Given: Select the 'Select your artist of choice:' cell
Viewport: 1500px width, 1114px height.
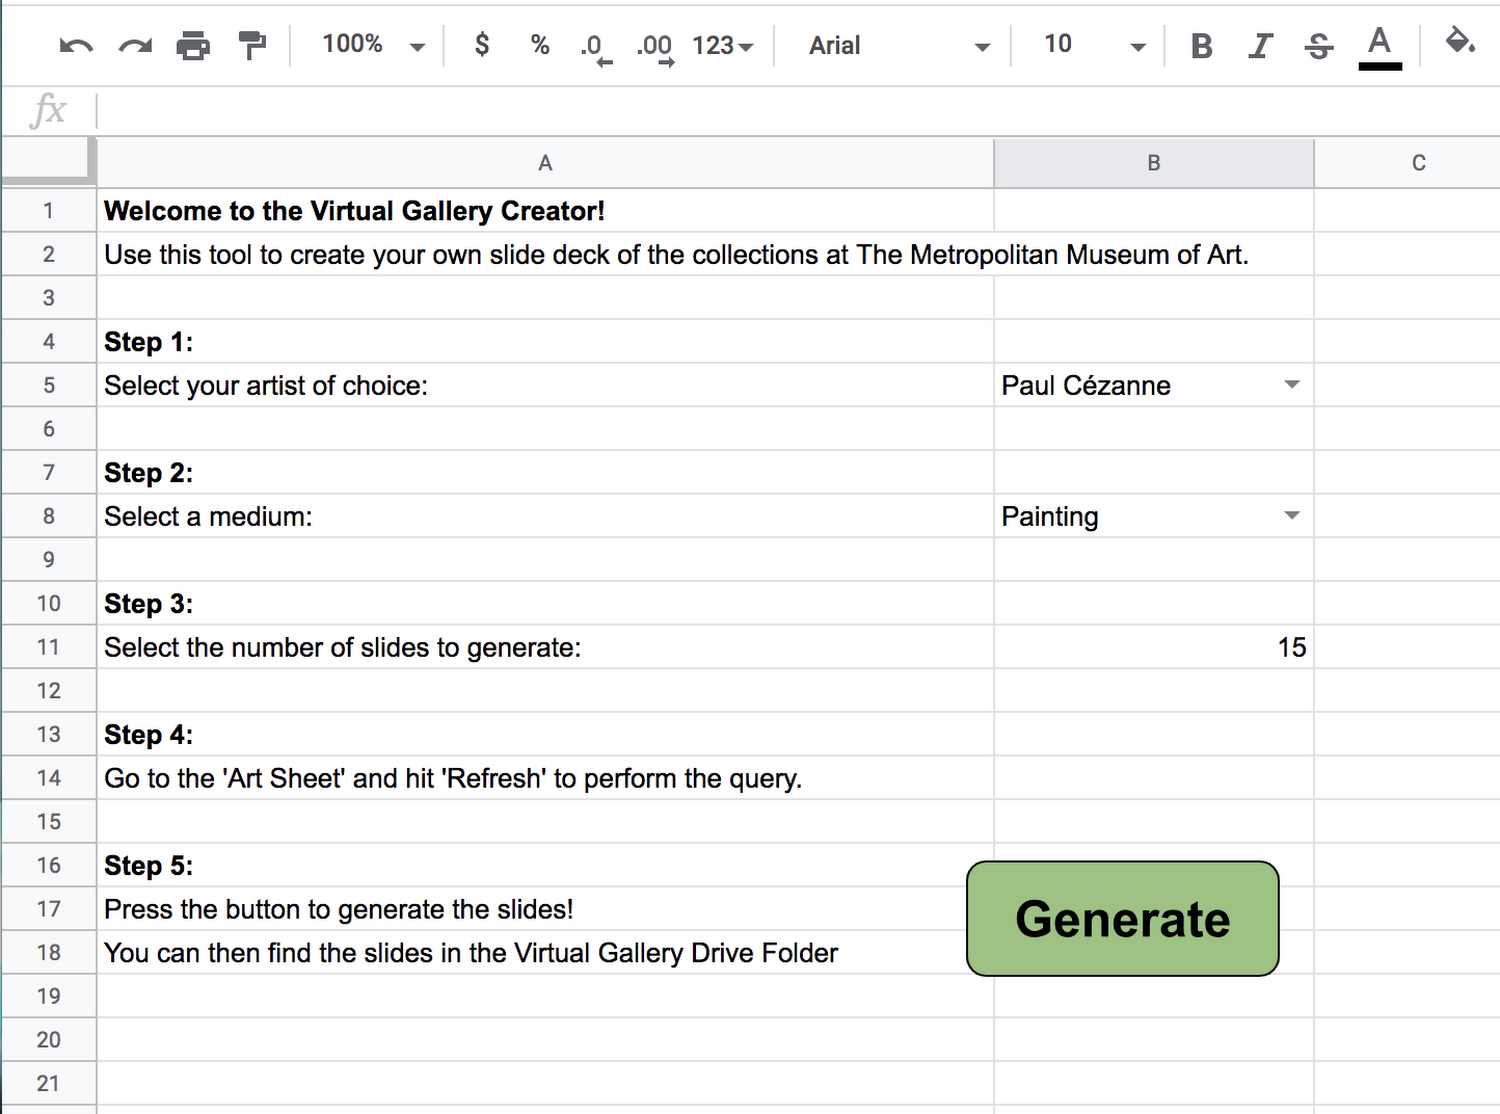Looking at the screenshot, I should point(545,385).
